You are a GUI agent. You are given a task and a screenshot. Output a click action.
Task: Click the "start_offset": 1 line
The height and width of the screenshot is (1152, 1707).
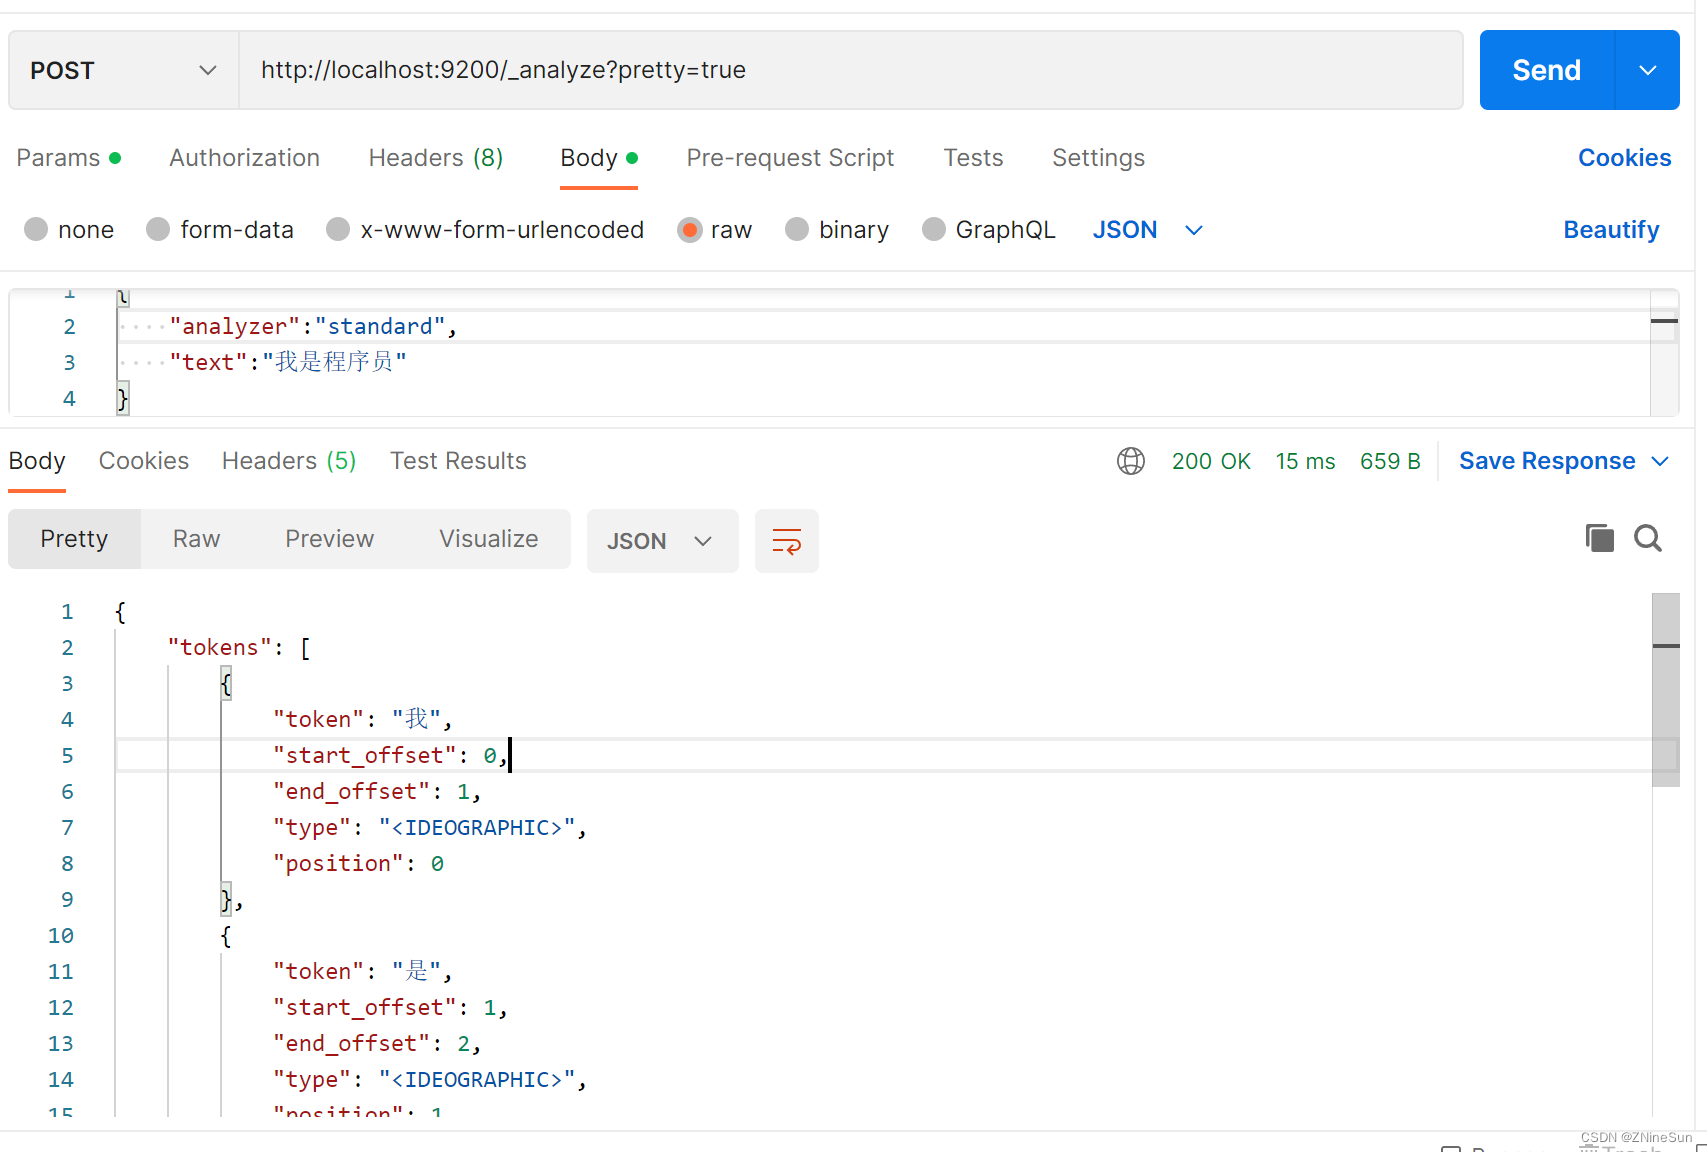click(x=390, y=1007)
